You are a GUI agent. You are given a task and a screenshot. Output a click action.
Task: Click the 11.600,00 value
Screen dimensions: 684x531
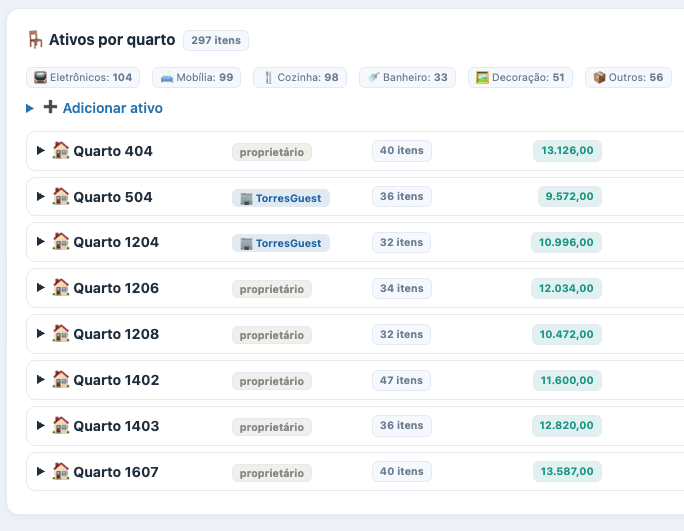coord(567,380)
